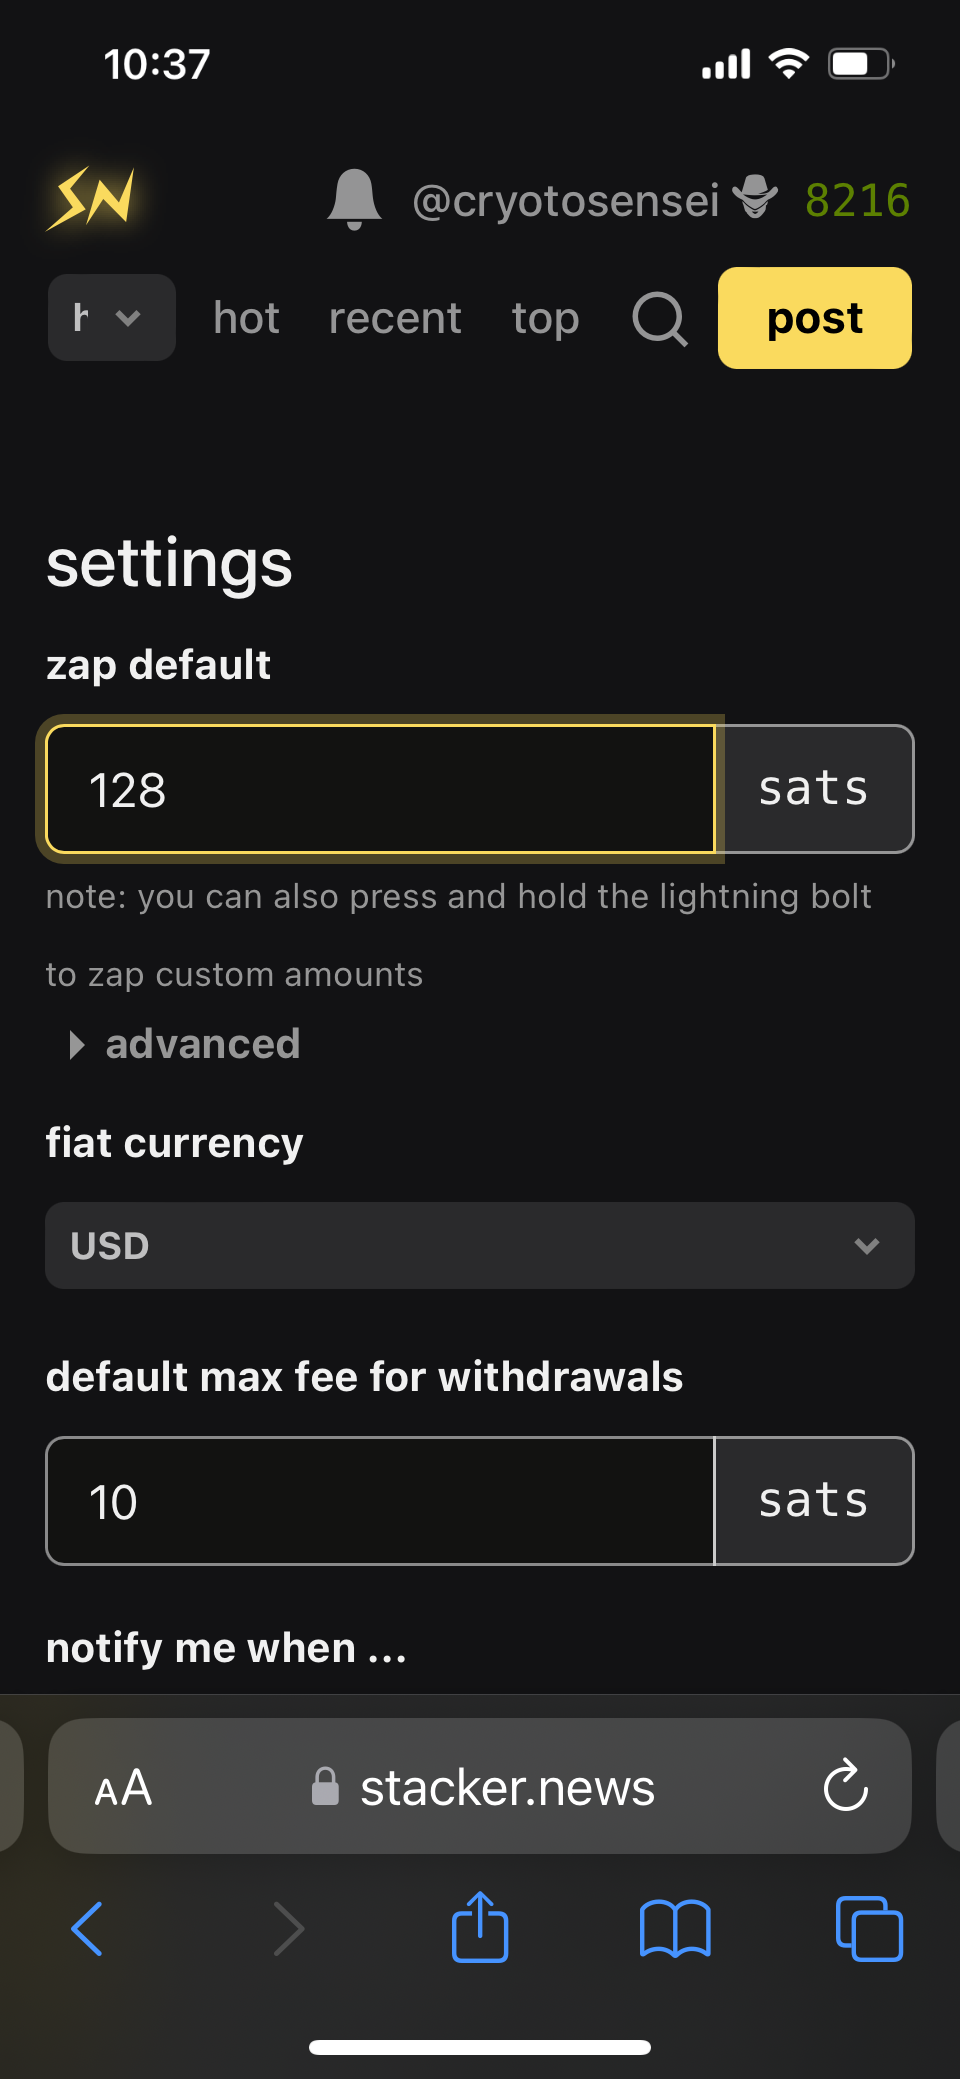960x2079 pixels.
Task: Open the USD fiat currency dropdown
Action: click(480, 1246)
